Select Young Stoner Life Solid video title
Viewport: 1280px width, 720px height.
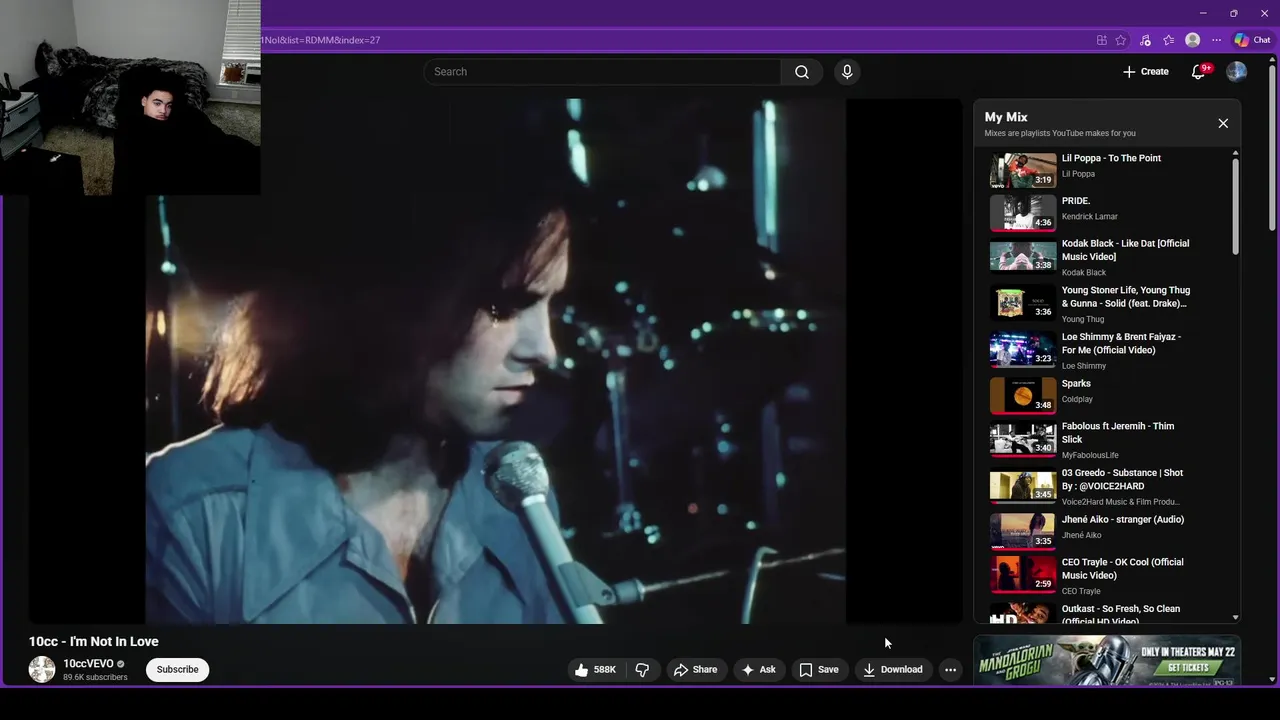[1125, 297]
